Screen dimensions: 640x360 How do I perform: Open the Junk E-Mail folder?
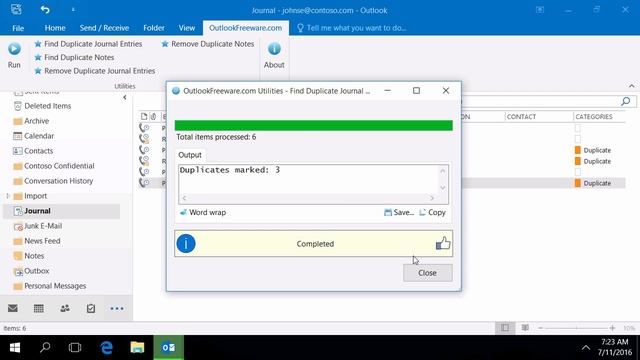click(x=38, y=226)
